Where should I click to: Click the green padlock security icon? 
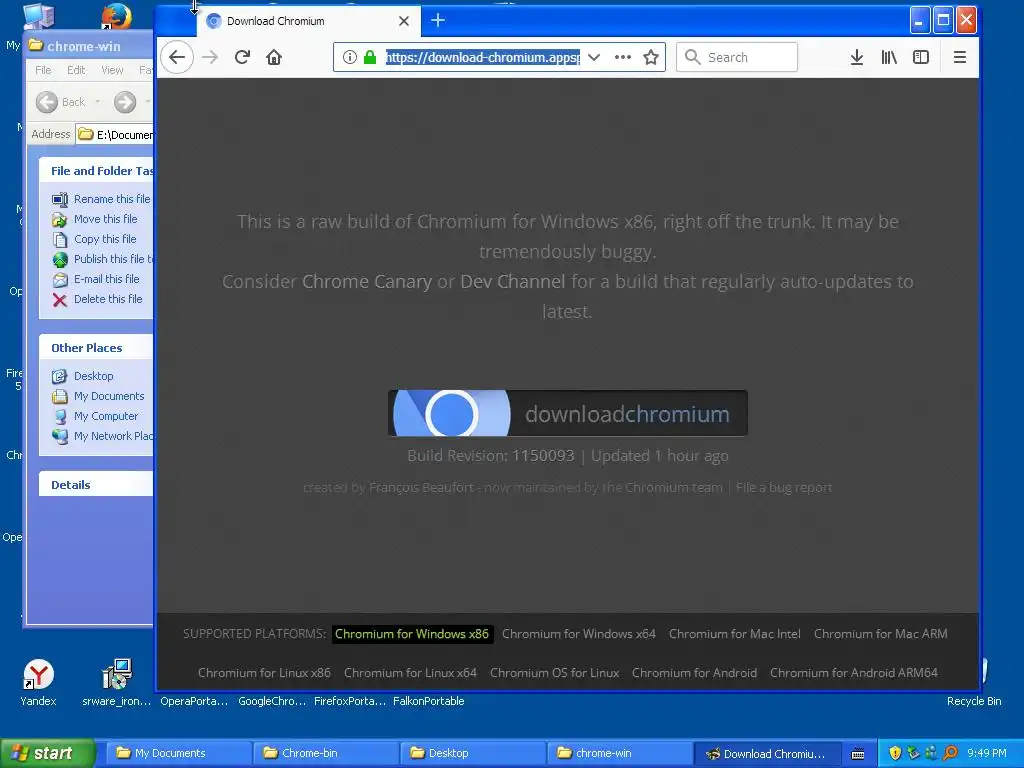point(370,57)
